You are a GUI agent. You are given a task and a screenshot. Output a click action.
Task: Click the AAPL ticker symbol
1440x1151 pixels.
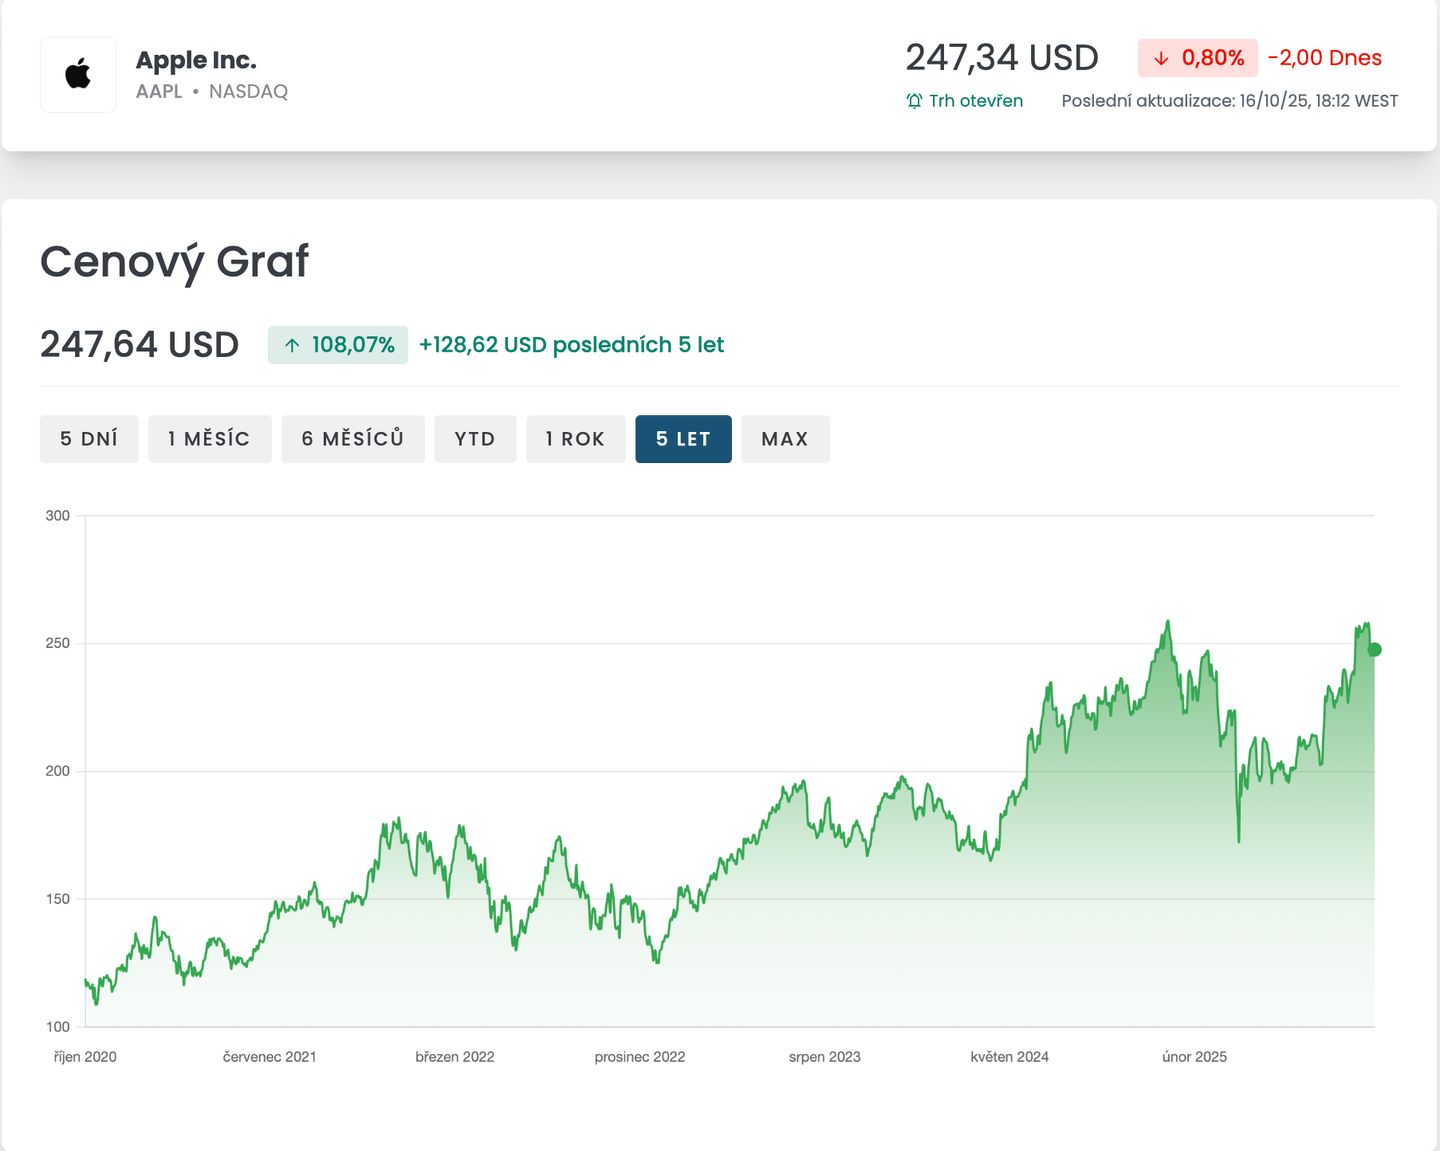click(x=159, y=92)
